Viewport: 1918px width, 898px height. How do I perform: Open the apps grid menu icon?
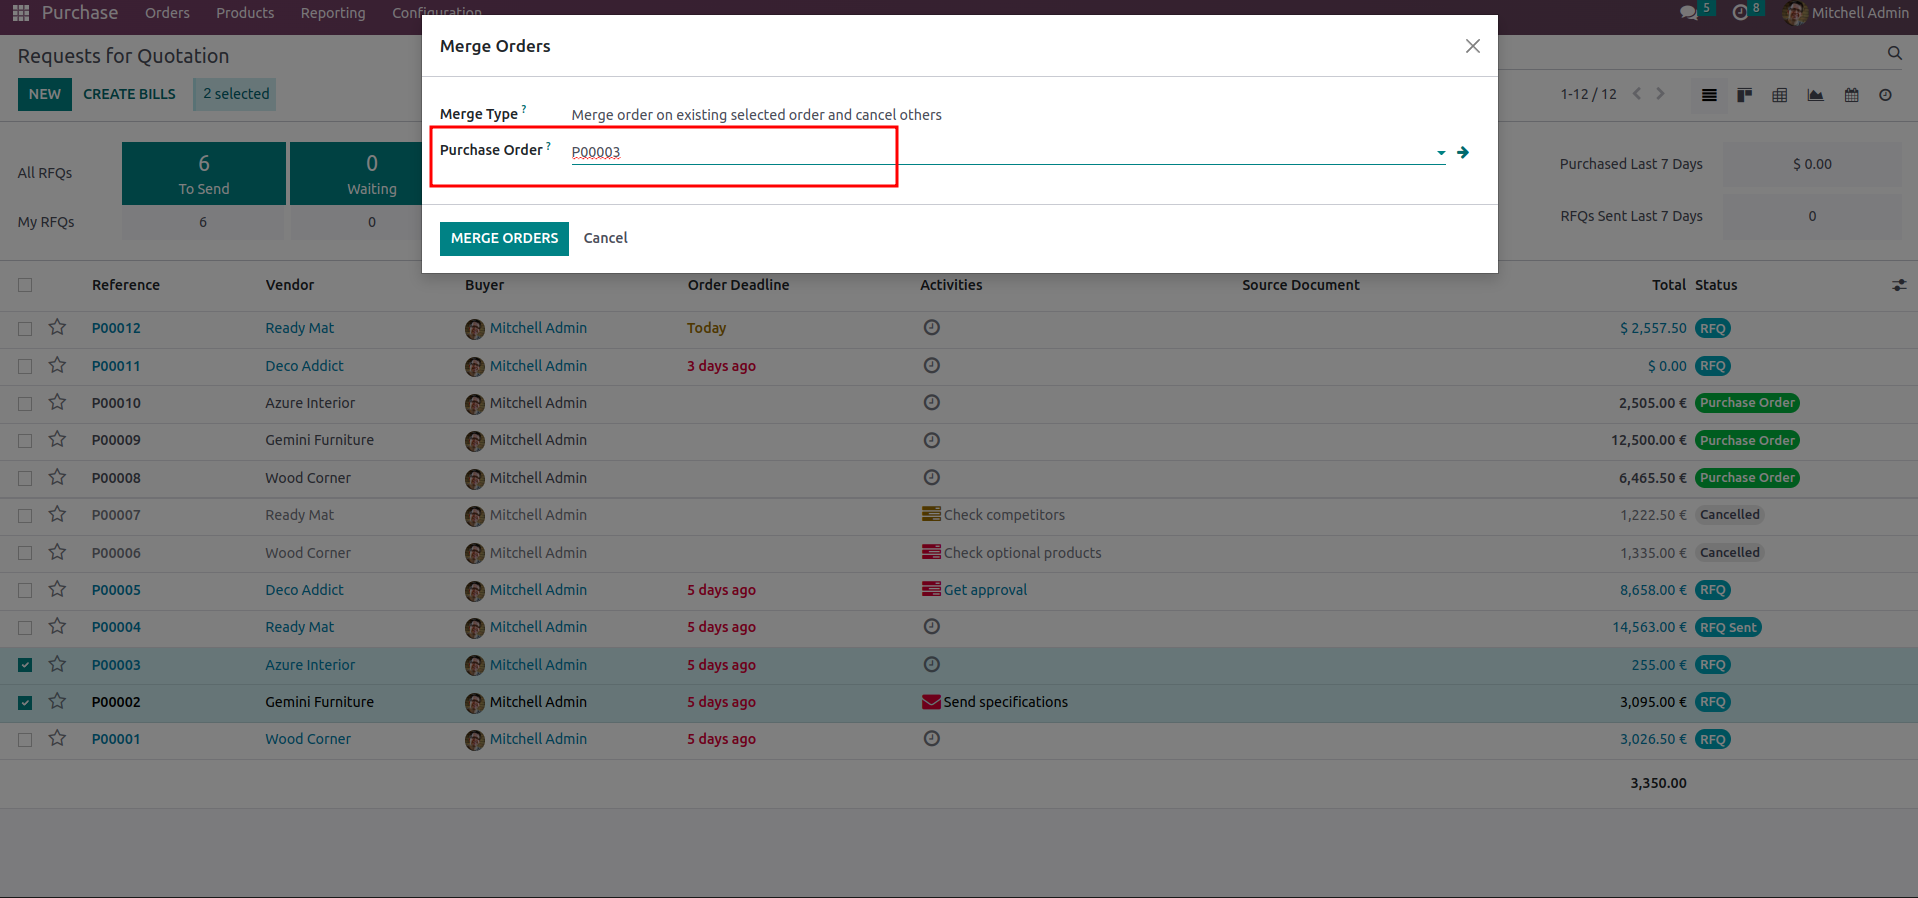[x=20, y=13]
